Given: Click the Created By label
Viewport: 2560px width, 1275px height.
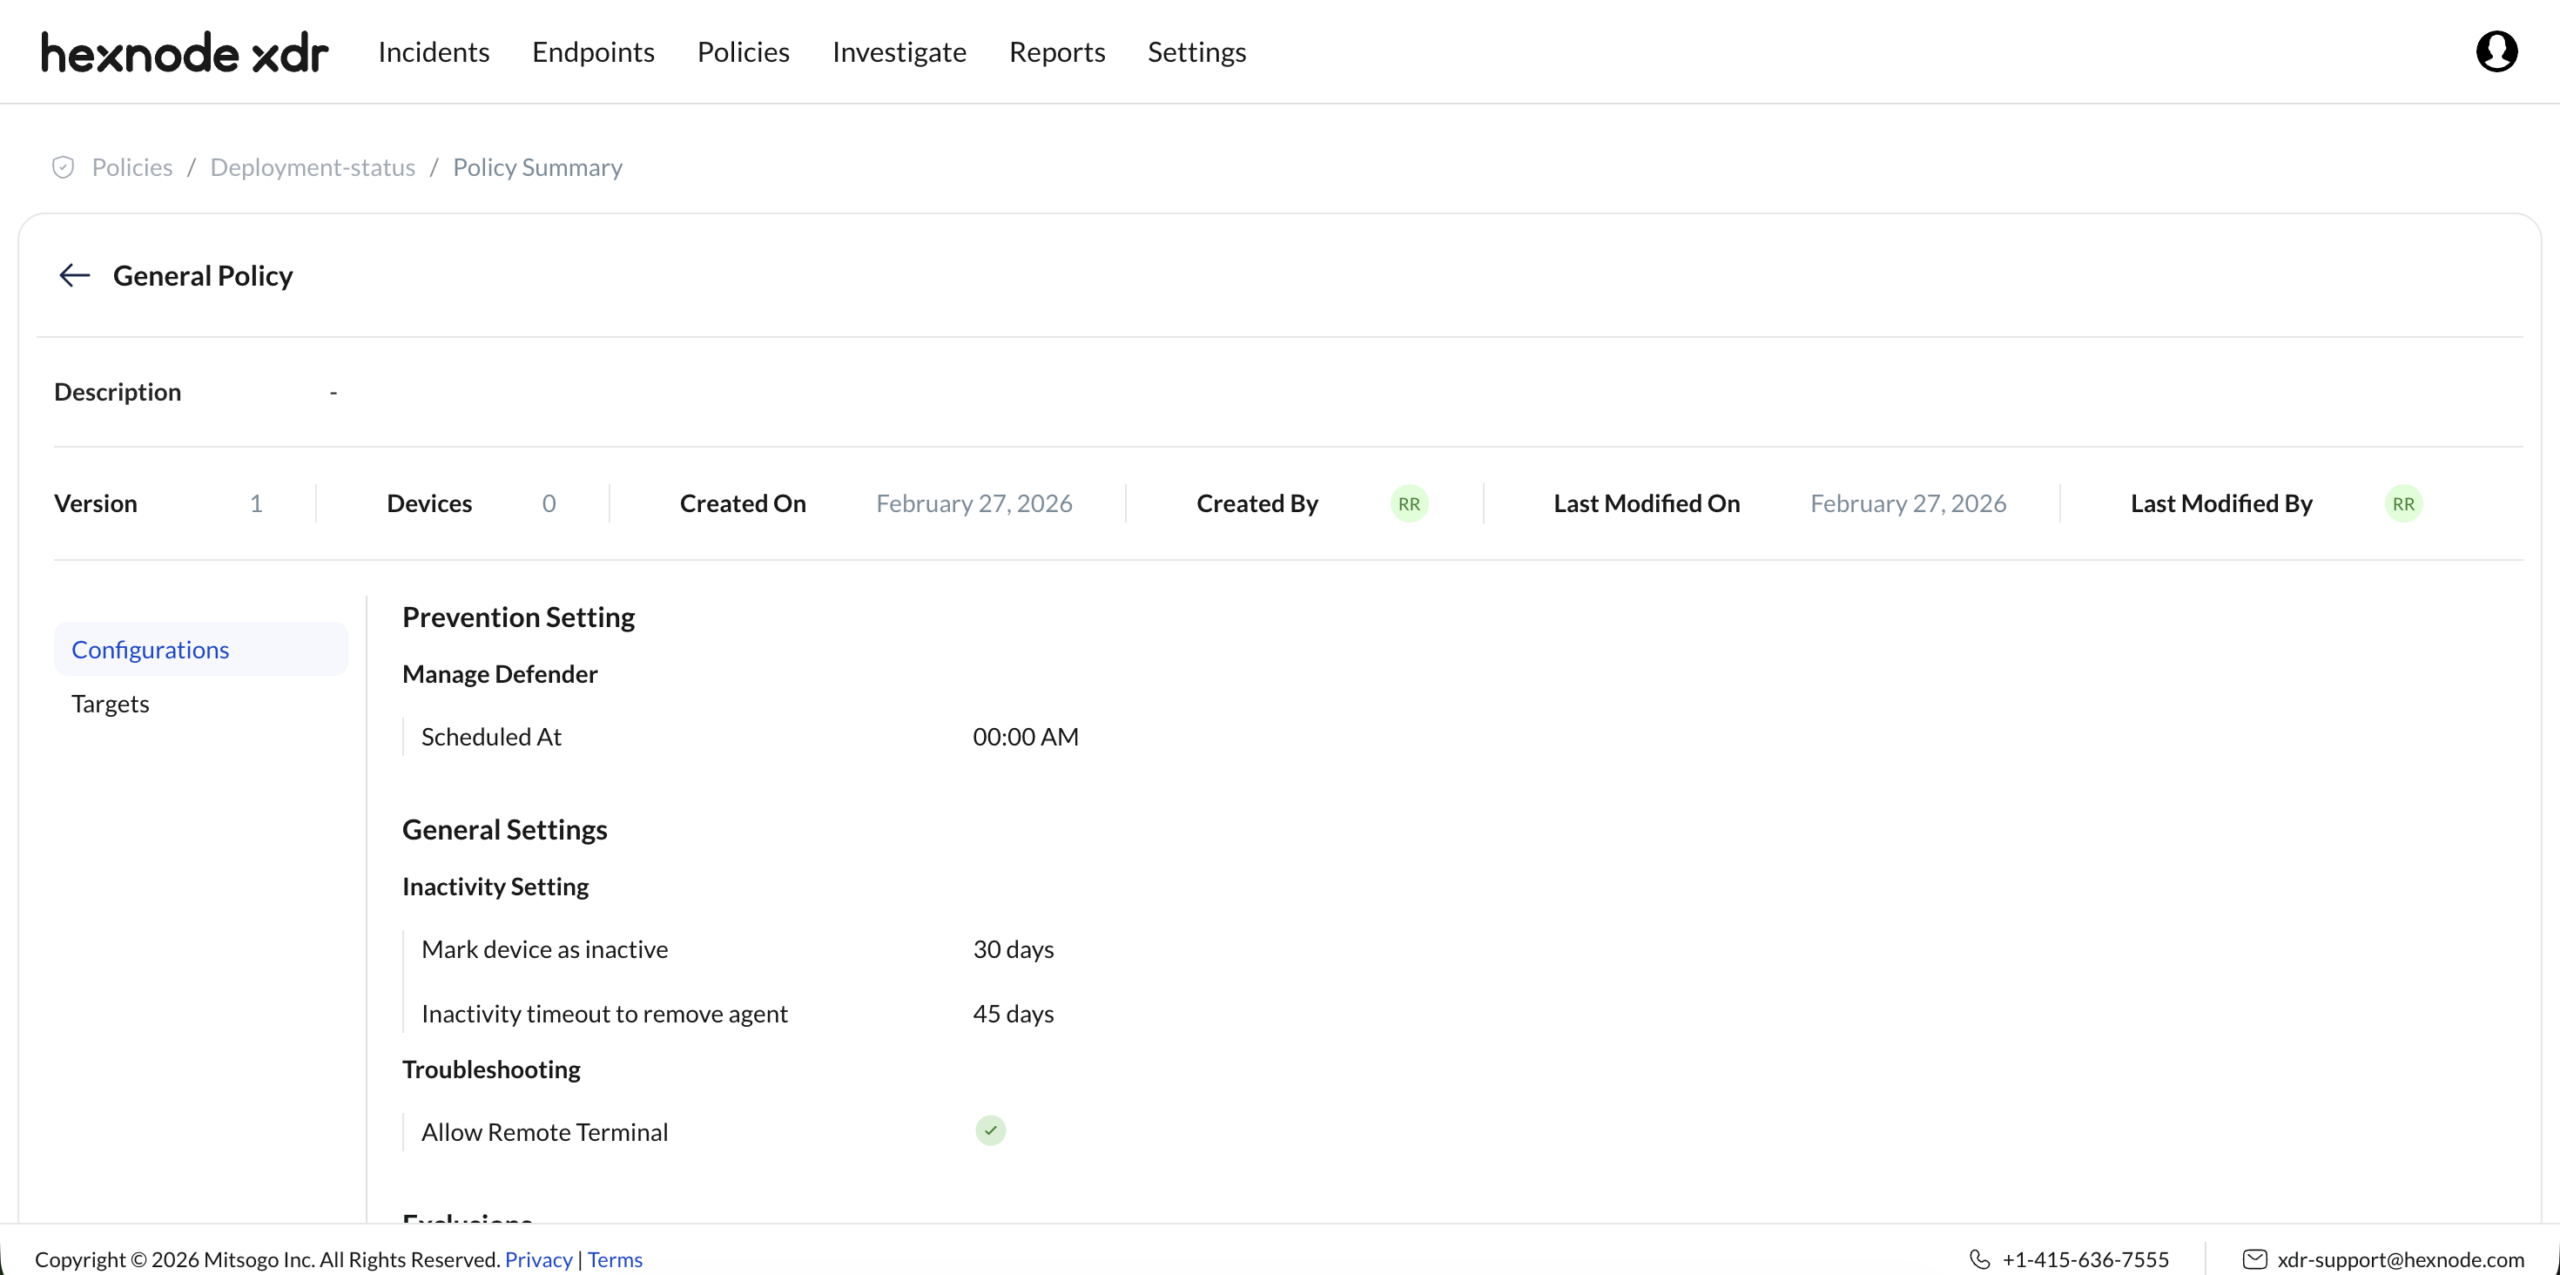Looking at the screenshot, I should tap(1257, 504).
